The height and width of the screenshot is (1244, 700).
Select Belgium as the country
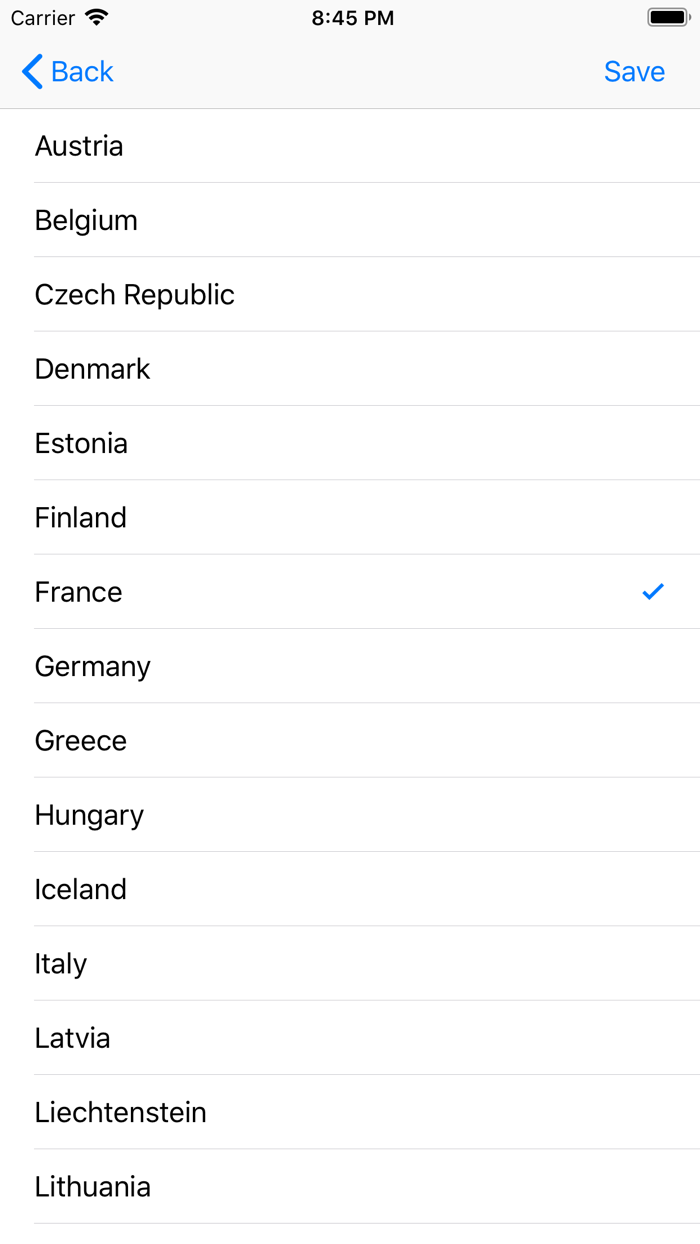350,220
